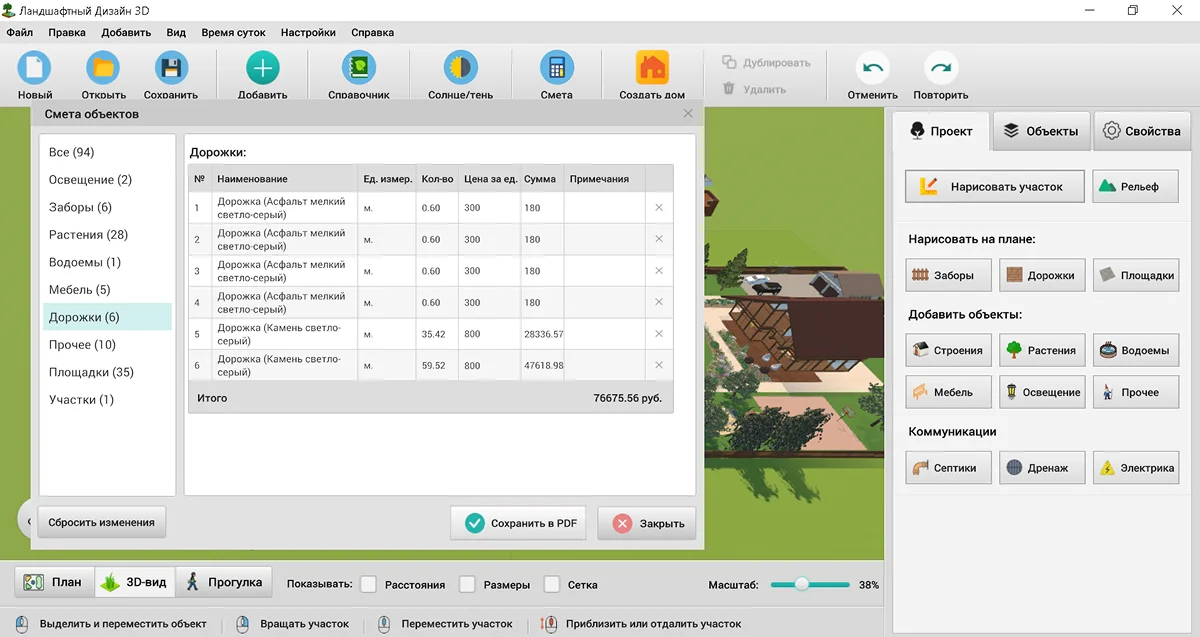Delete row 5 with its X icon
The image size is (1200, 637).
(x=659, y=334)
